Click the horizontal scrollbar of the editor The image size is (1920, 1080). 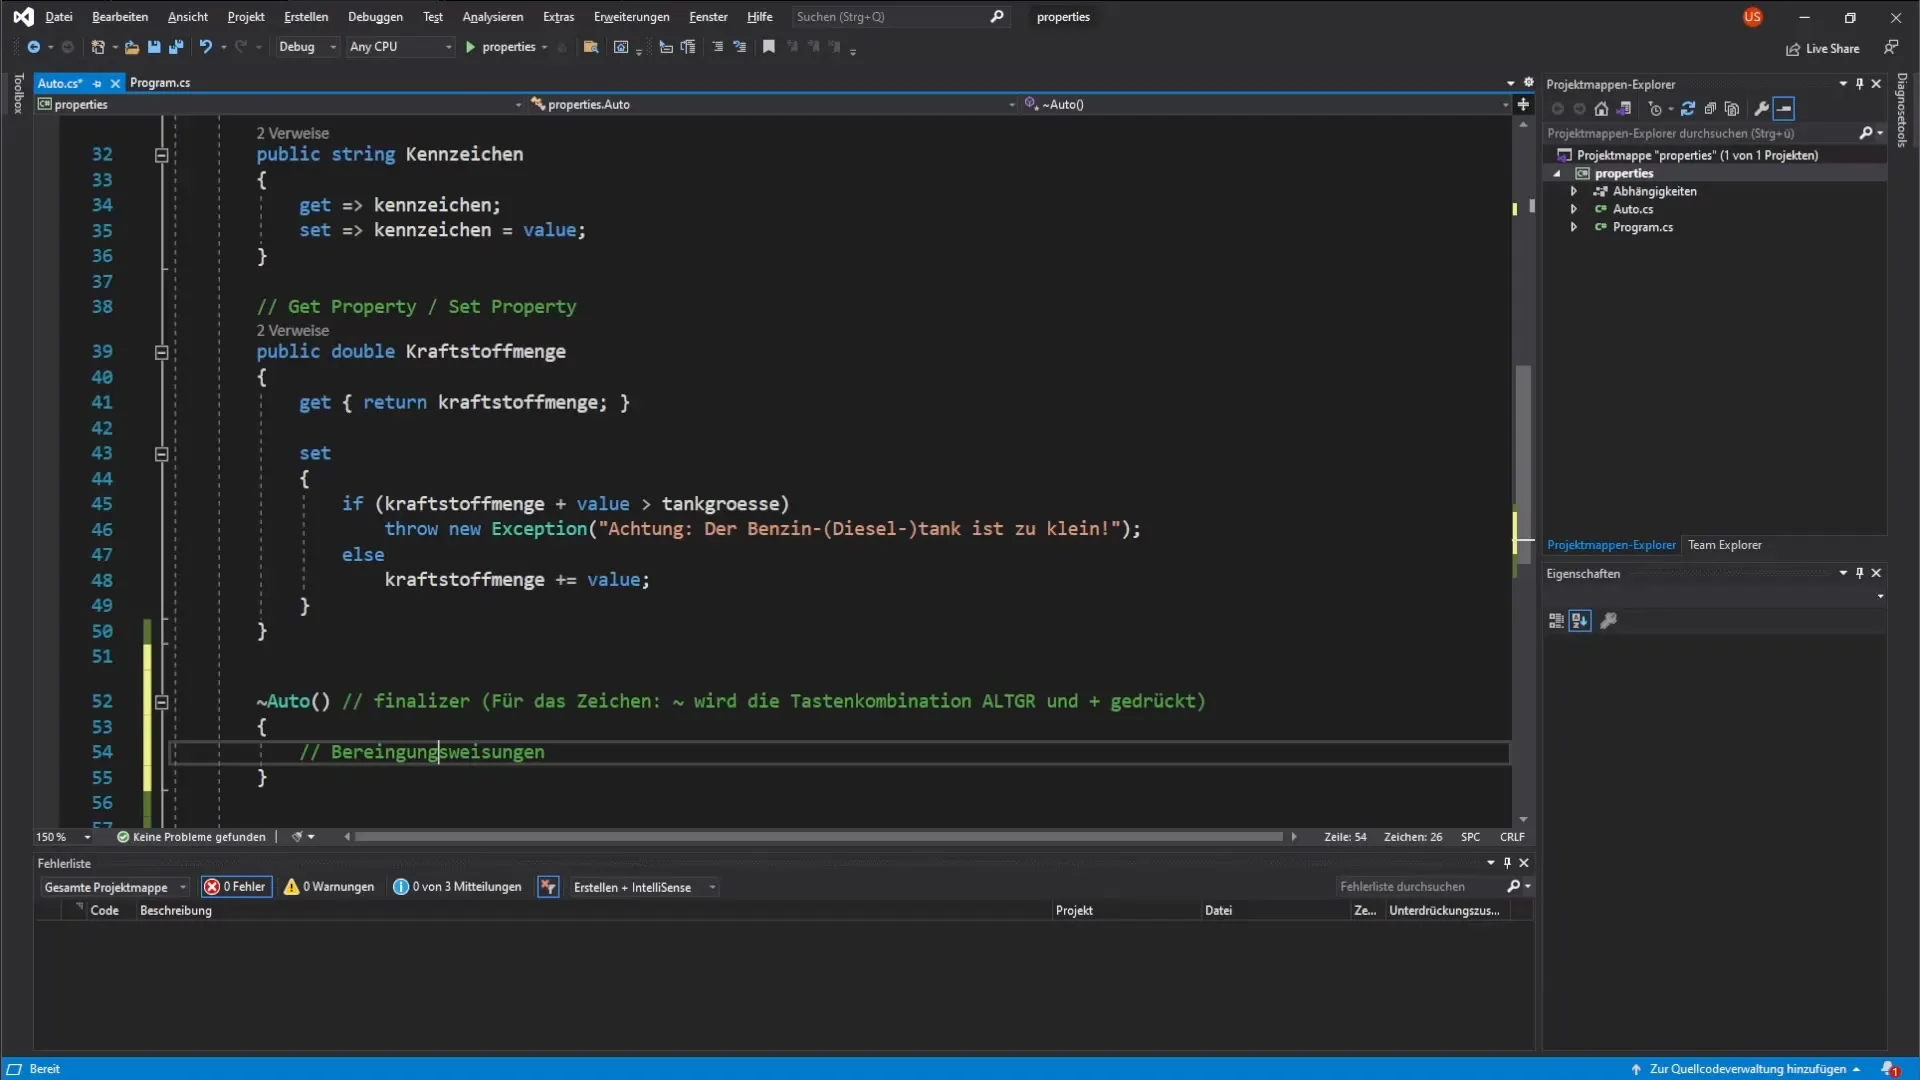[818, 837]
